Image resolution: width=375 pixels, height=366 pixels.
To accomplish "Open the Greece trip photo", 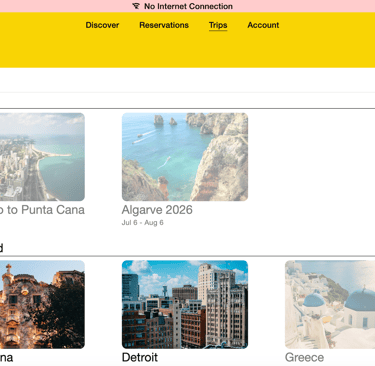I will 330,304.
